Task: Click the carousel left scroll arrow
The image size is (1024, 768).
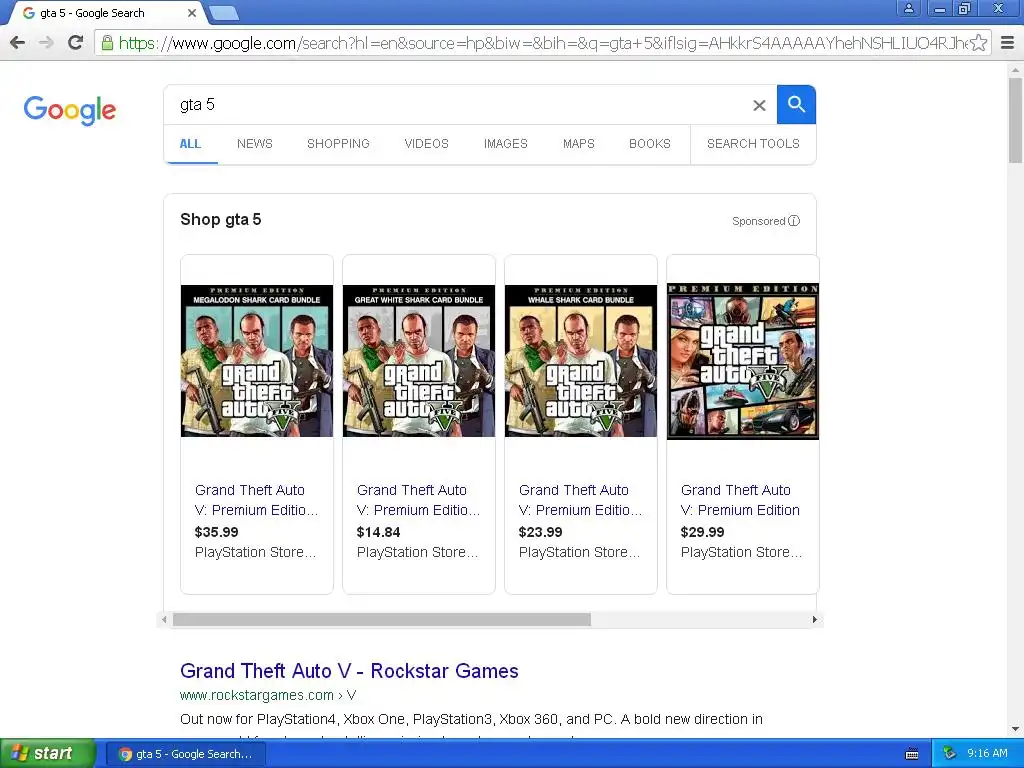Action: click(164, 619)
